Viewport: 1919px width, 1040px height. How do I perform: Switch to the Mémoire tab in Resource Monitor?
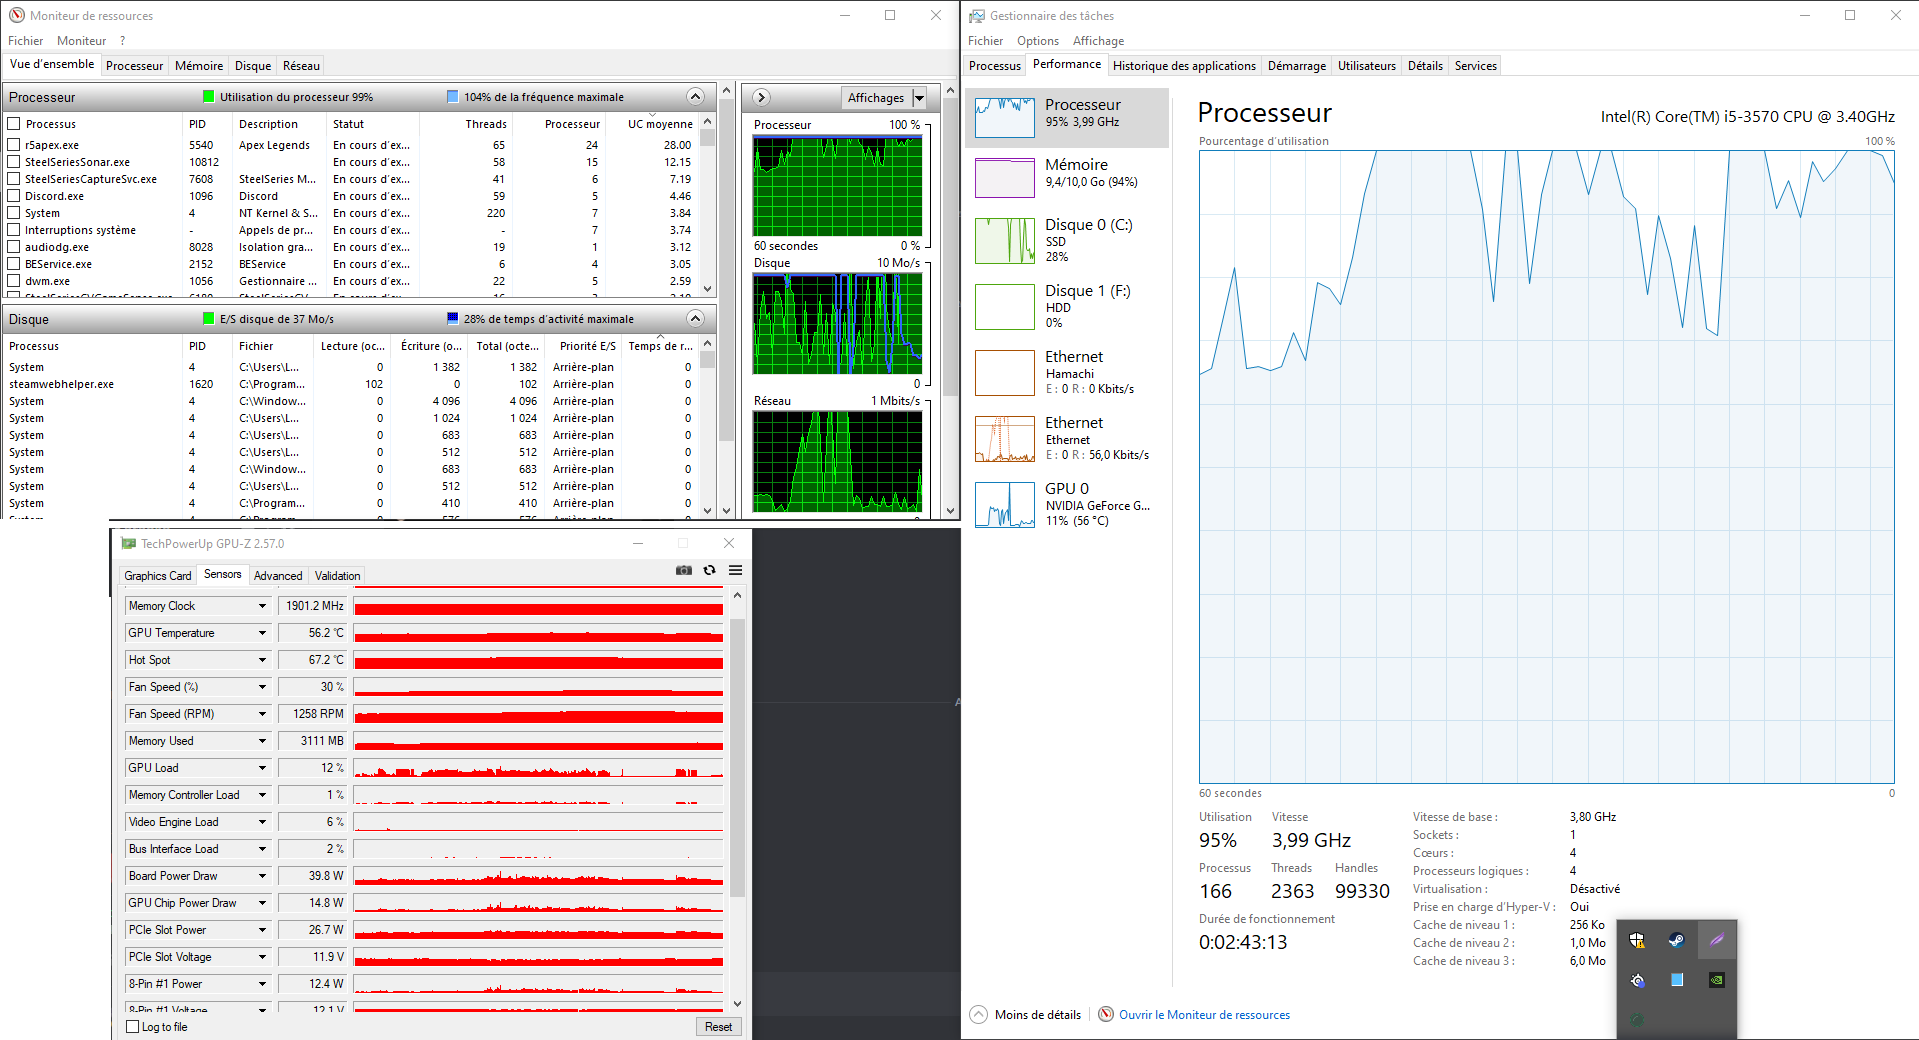(199, 66)
